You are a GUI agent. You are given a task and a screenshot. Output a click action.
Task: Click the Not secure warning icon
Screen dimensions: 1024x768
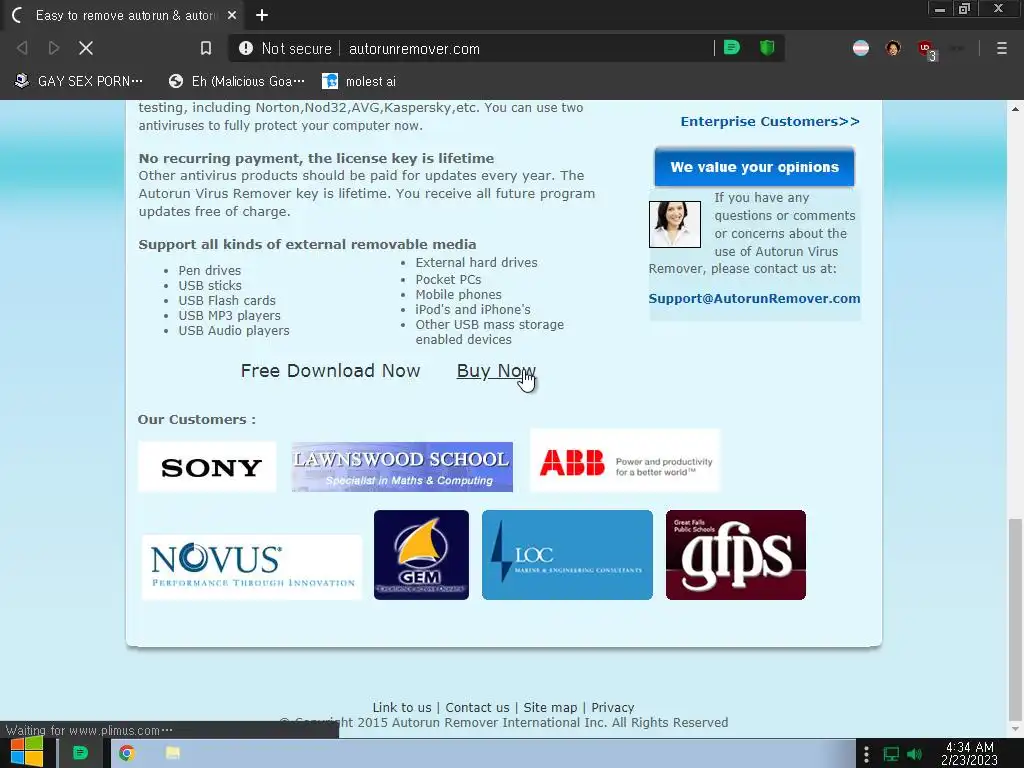246,48
